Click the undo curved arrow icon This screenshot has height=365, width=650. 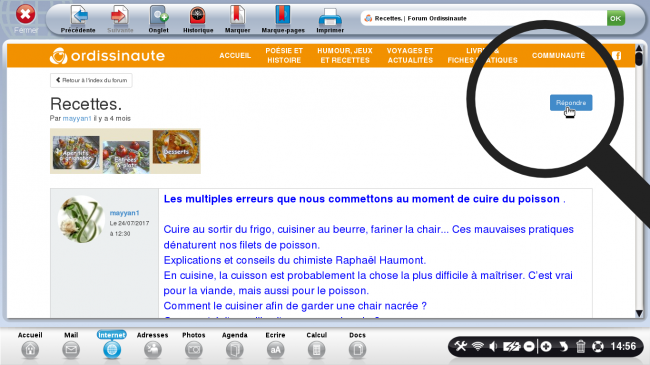[x=563, y=346]
